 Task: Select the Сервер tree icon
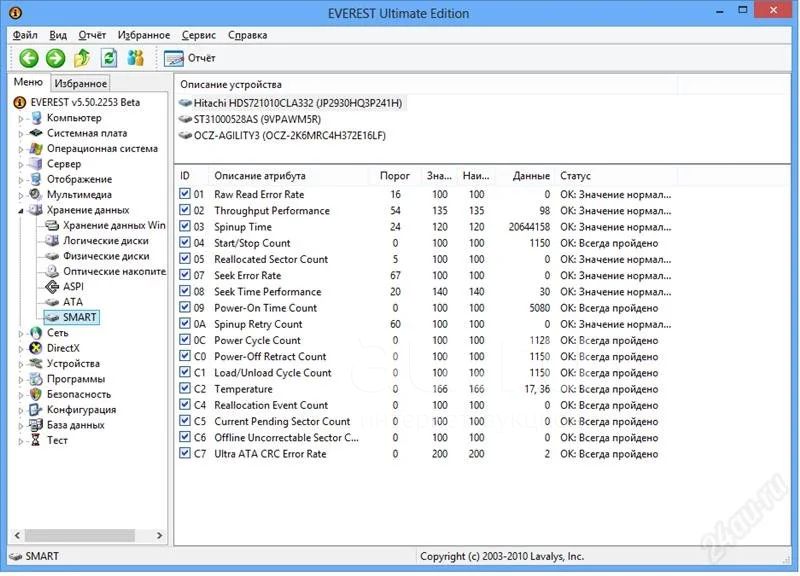[x=36, y=164]
